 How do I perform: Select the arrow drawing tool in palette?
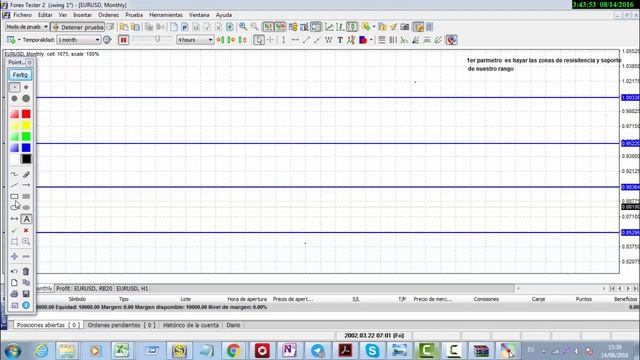26,185
